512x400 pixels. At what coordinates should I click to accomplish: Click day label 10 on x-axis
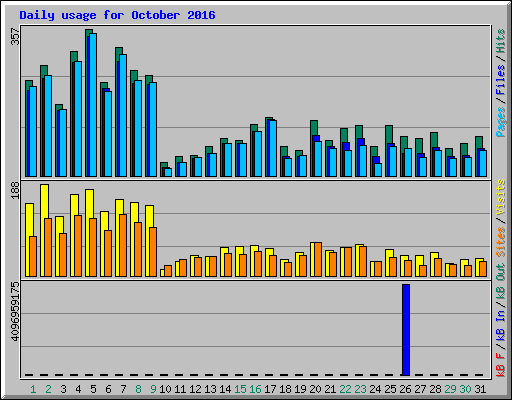165,389
